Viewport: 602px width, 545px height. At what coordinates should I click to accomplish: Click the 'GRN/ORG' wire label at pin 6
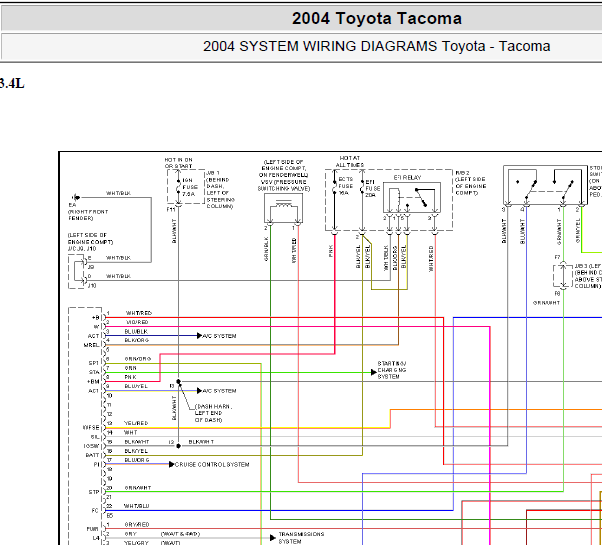(x=138, y=359)
